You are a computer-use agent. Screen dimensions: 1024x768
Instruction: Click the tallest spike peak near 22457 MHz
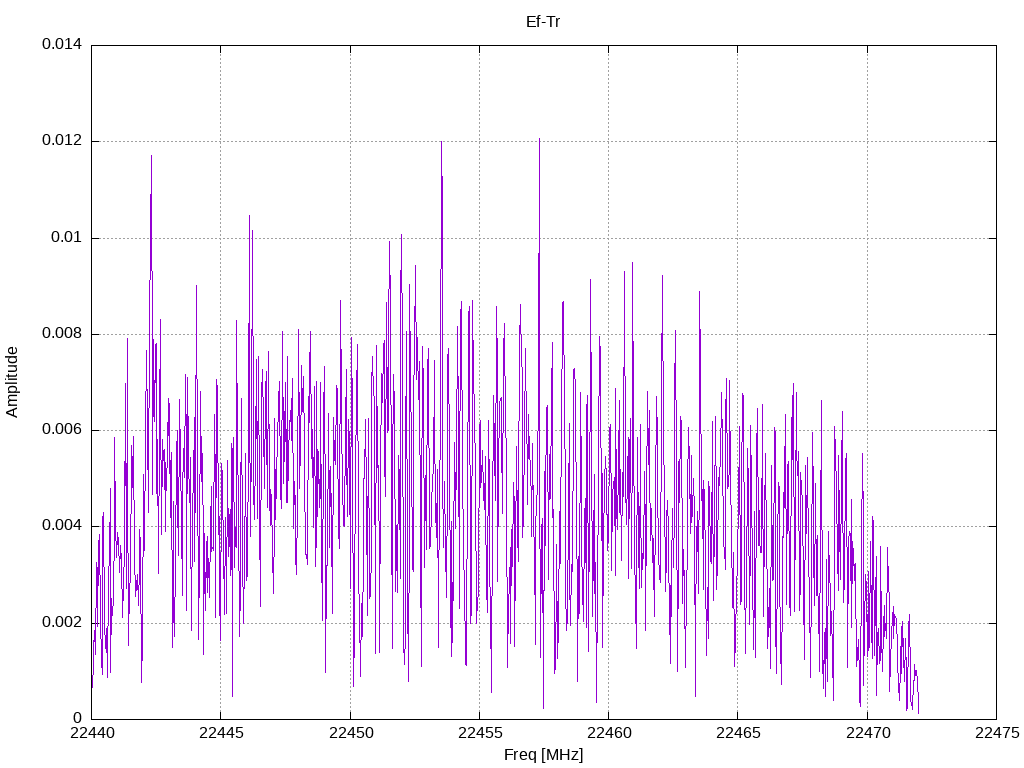[x=539, y=139]
